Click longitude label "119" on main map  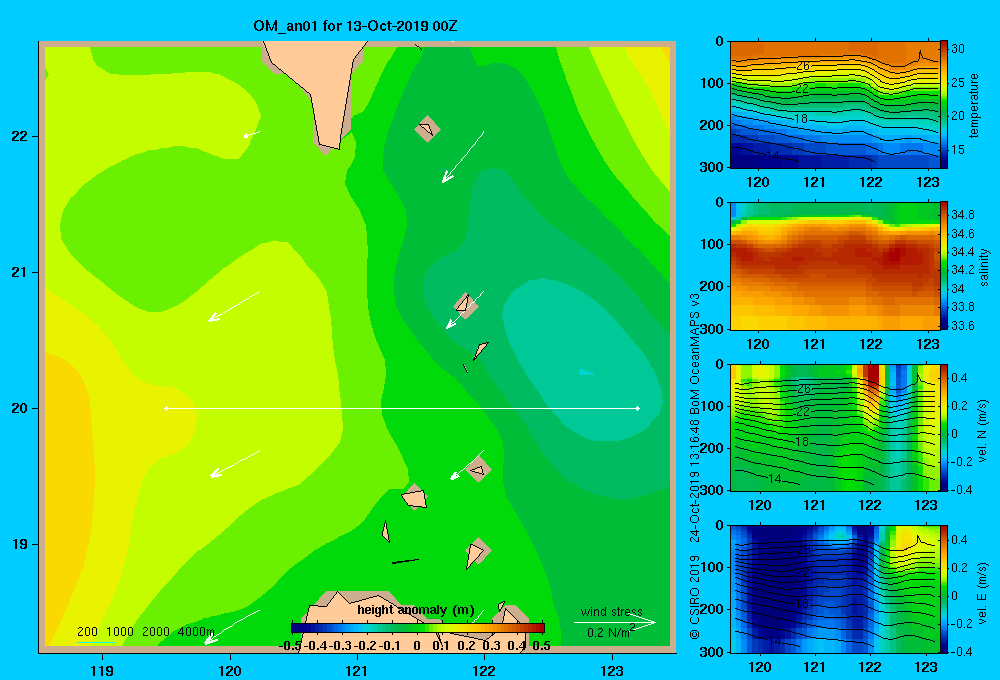tap(102, 670)
